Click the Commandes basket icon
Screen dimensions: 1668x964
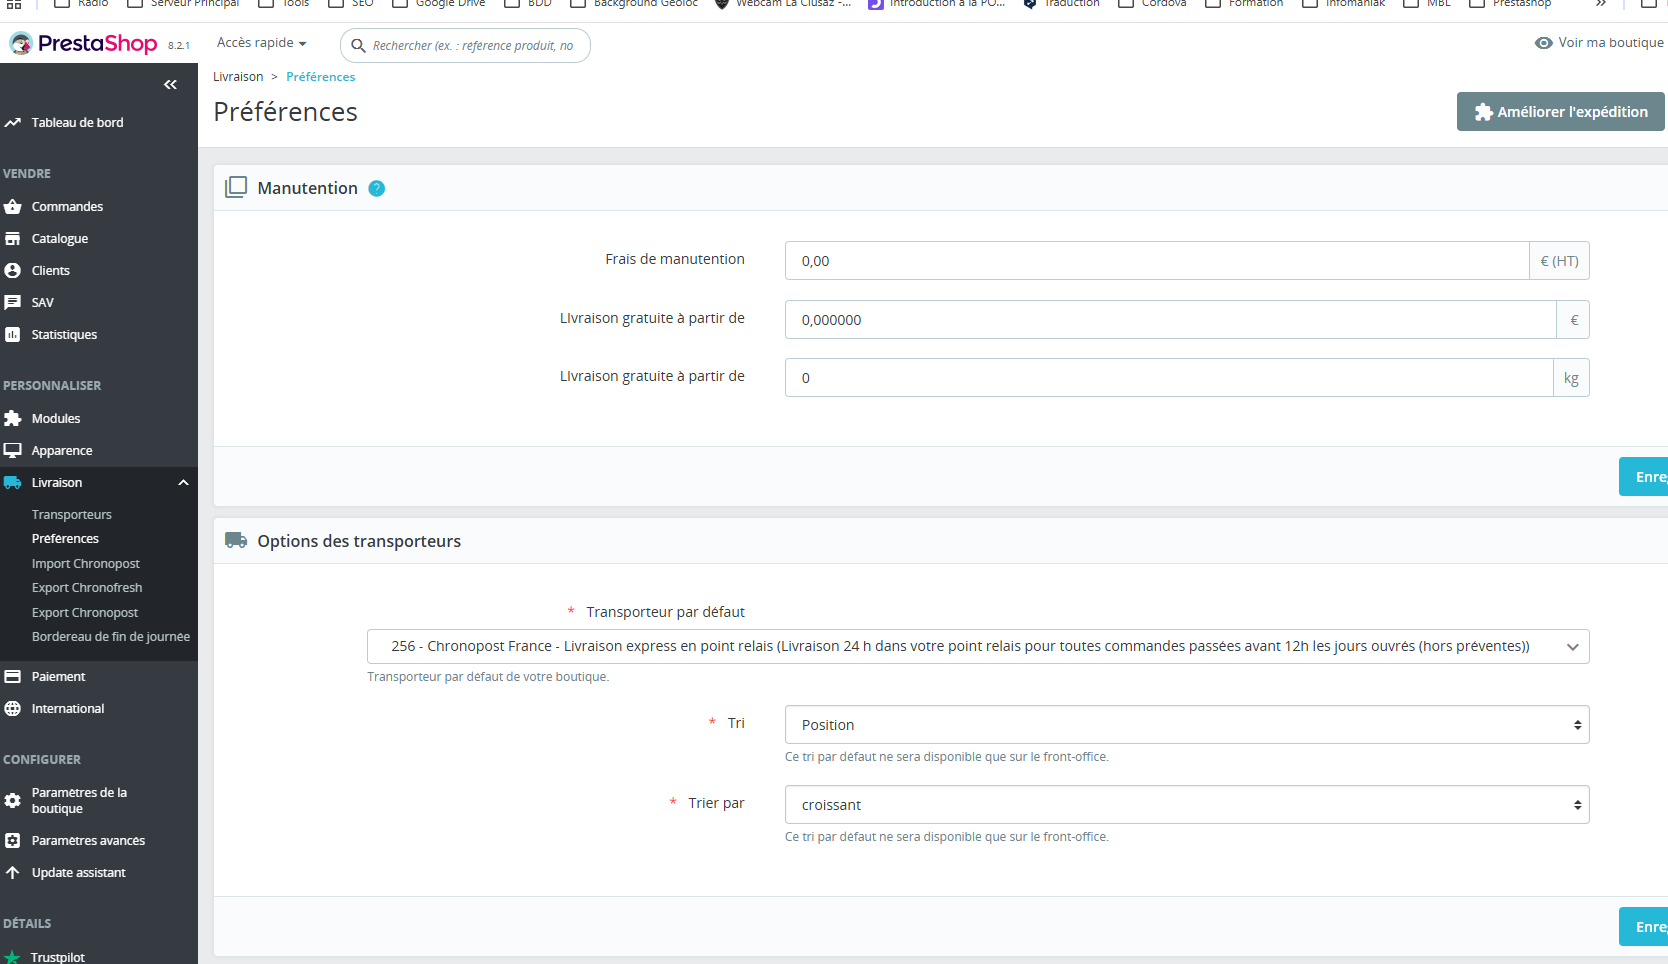[x=12, y=207]
